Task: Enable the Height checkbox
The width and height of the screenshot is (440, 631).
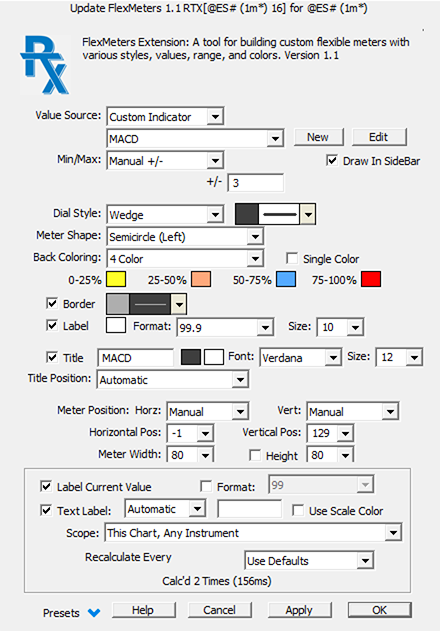Action: pyautogui.click(x=254, y=455)
